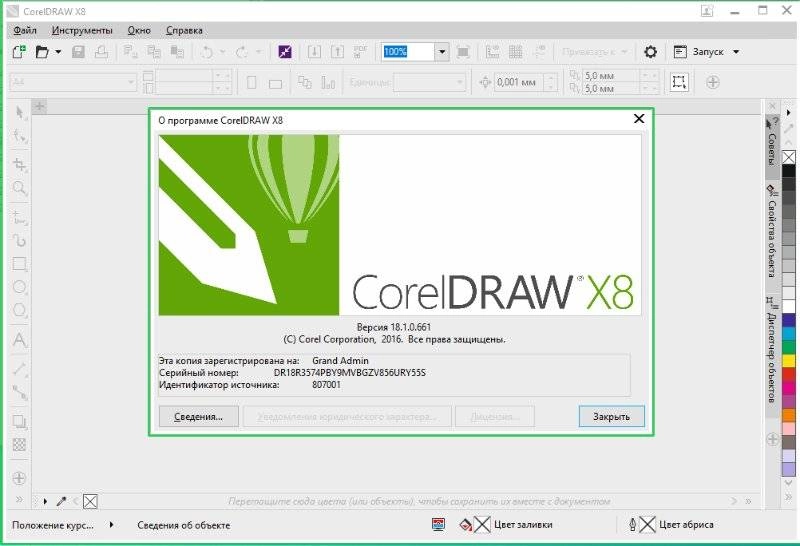
Task: Click the color proofing monitor icon
Action: coord(438,525)
